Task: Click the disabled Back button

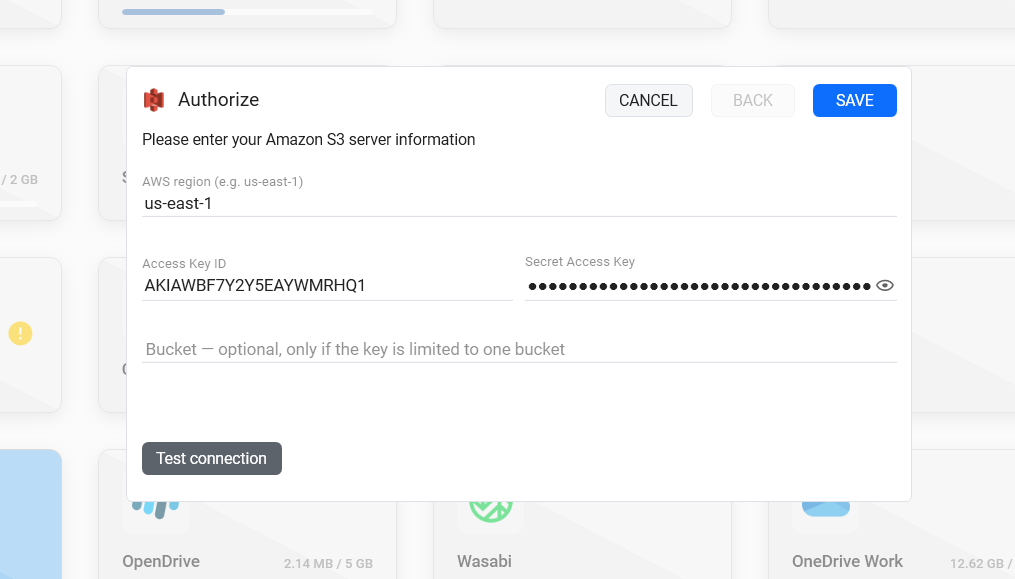Action: click(x=753, y=100)
